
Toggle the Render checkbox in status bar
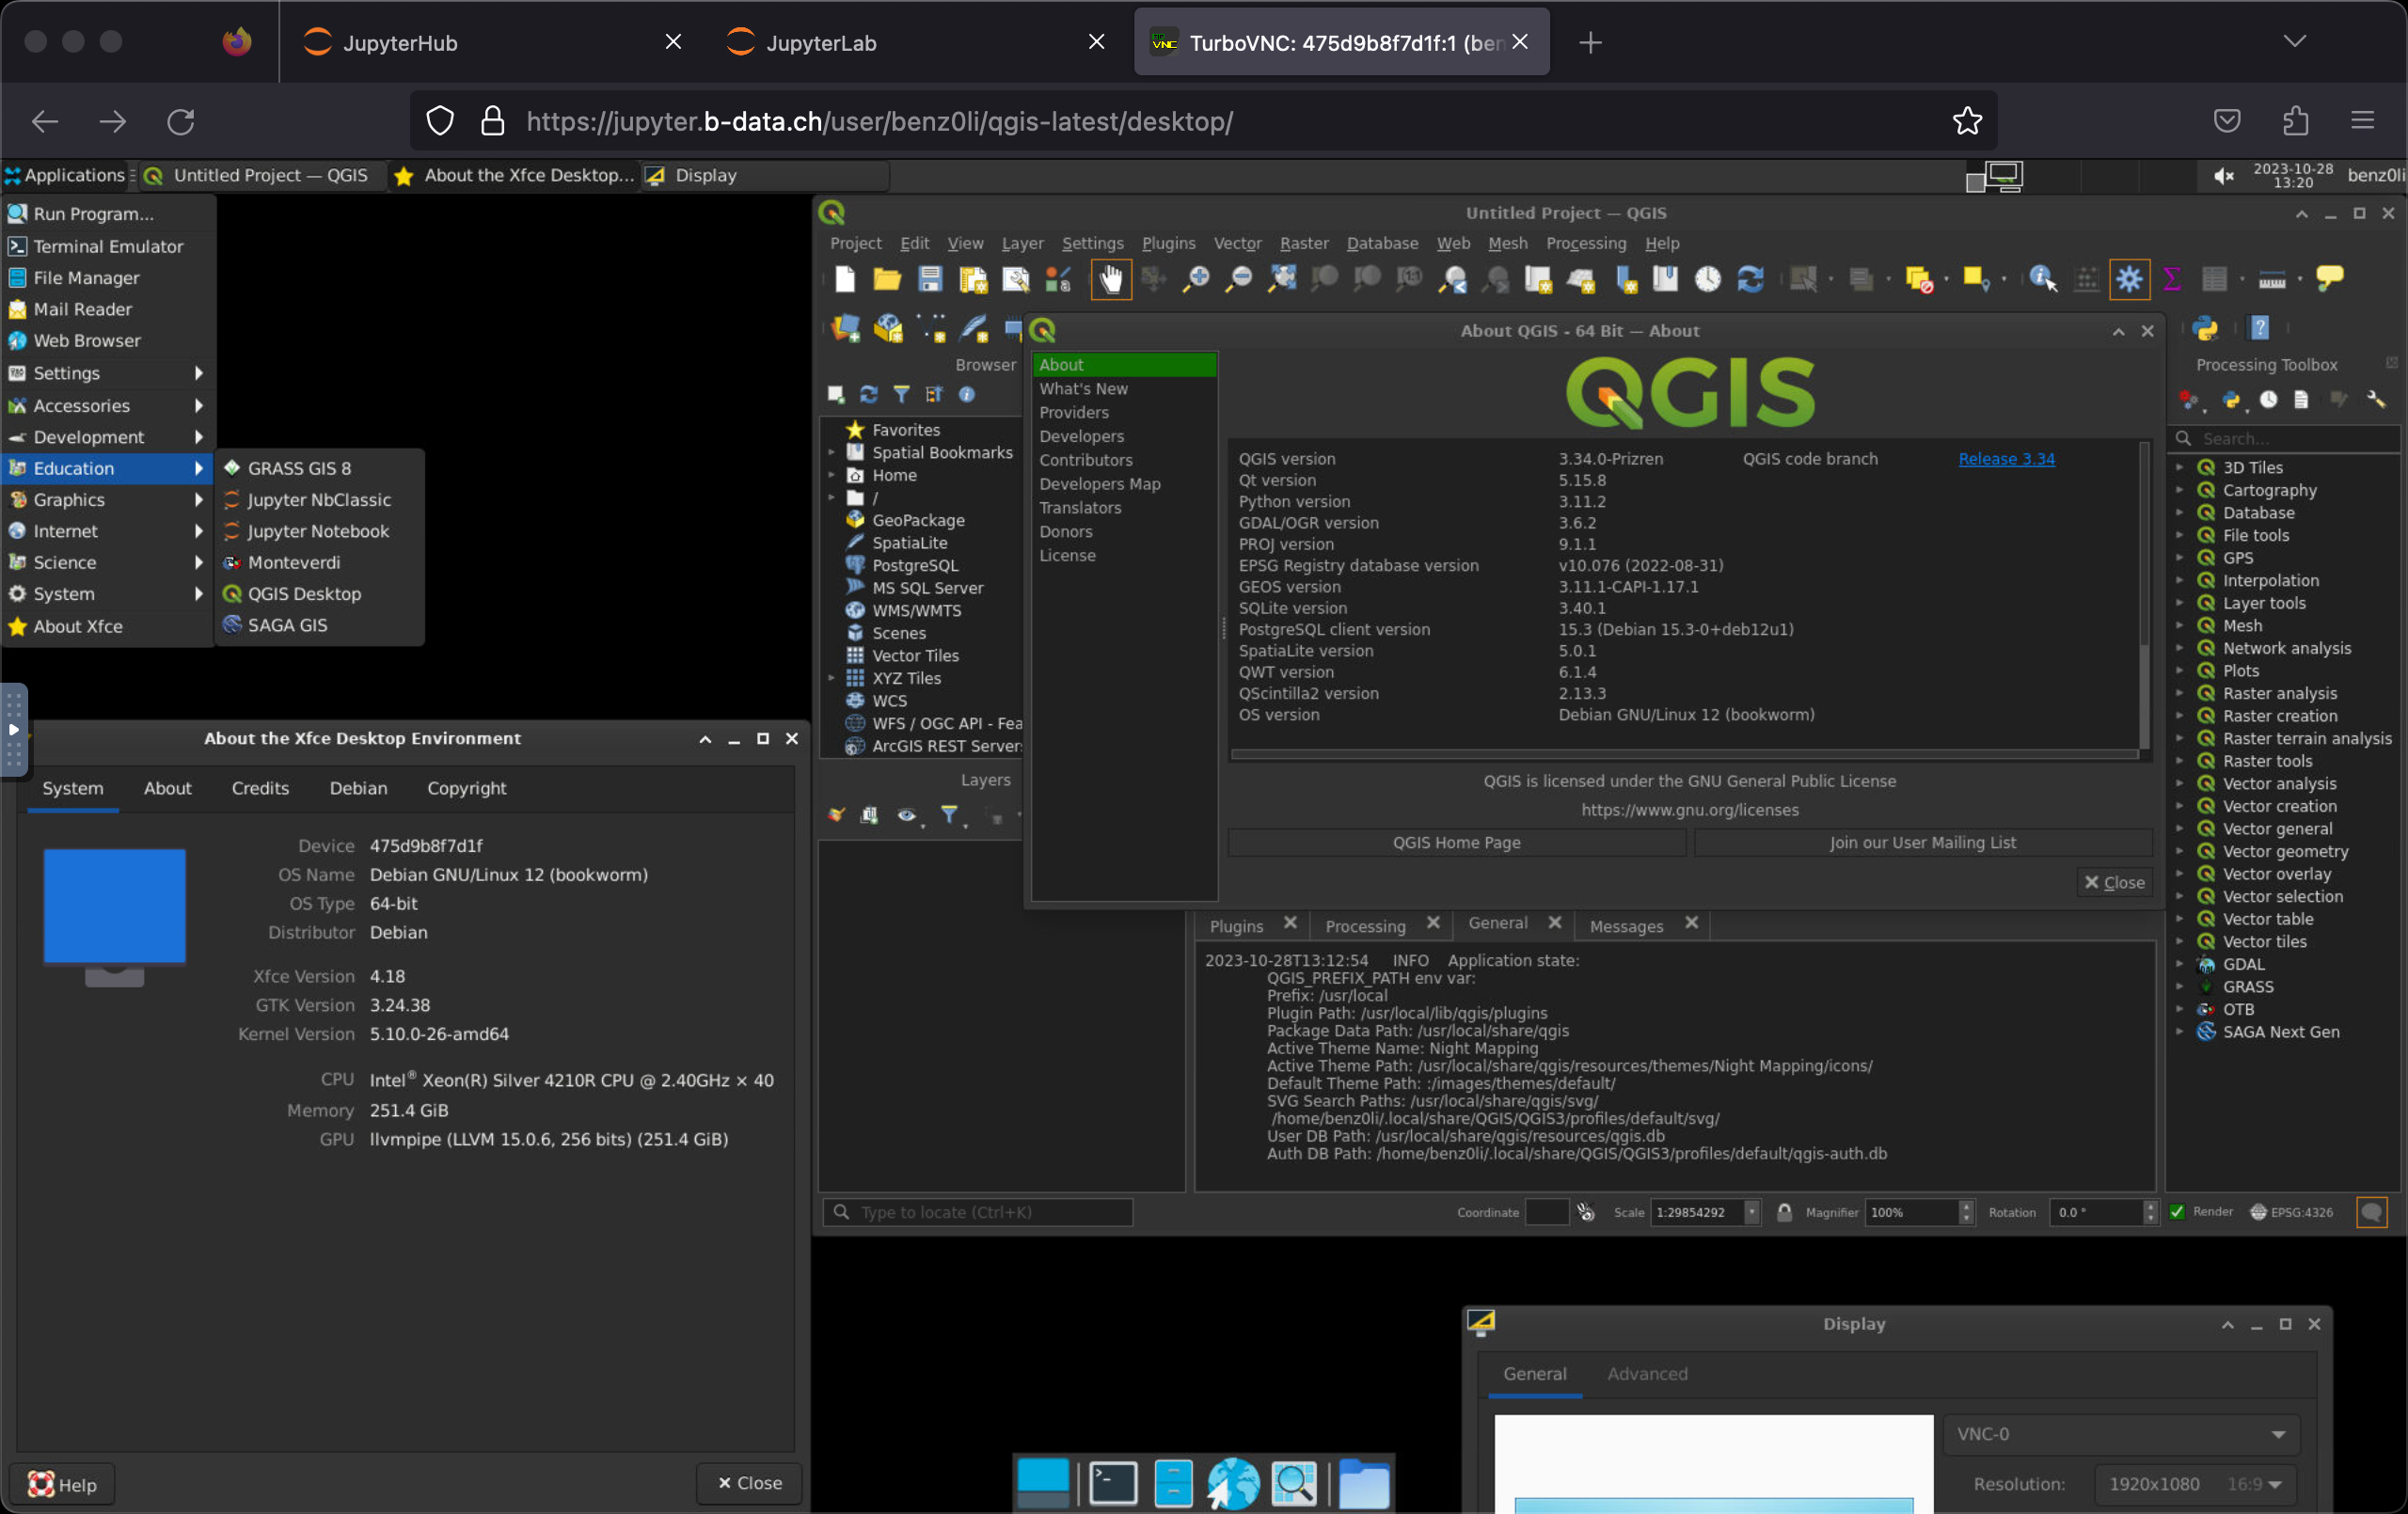[x=2177, y=1212]
